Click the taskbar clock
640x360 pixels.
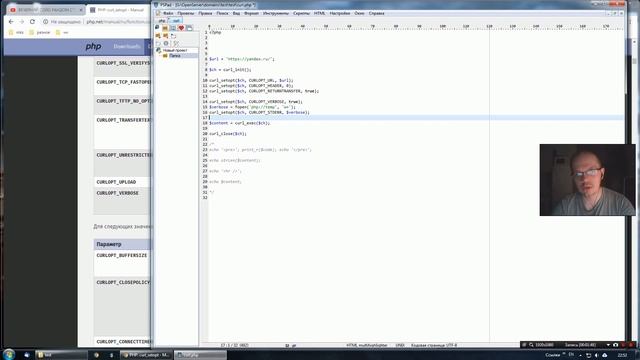pos(622,356)
